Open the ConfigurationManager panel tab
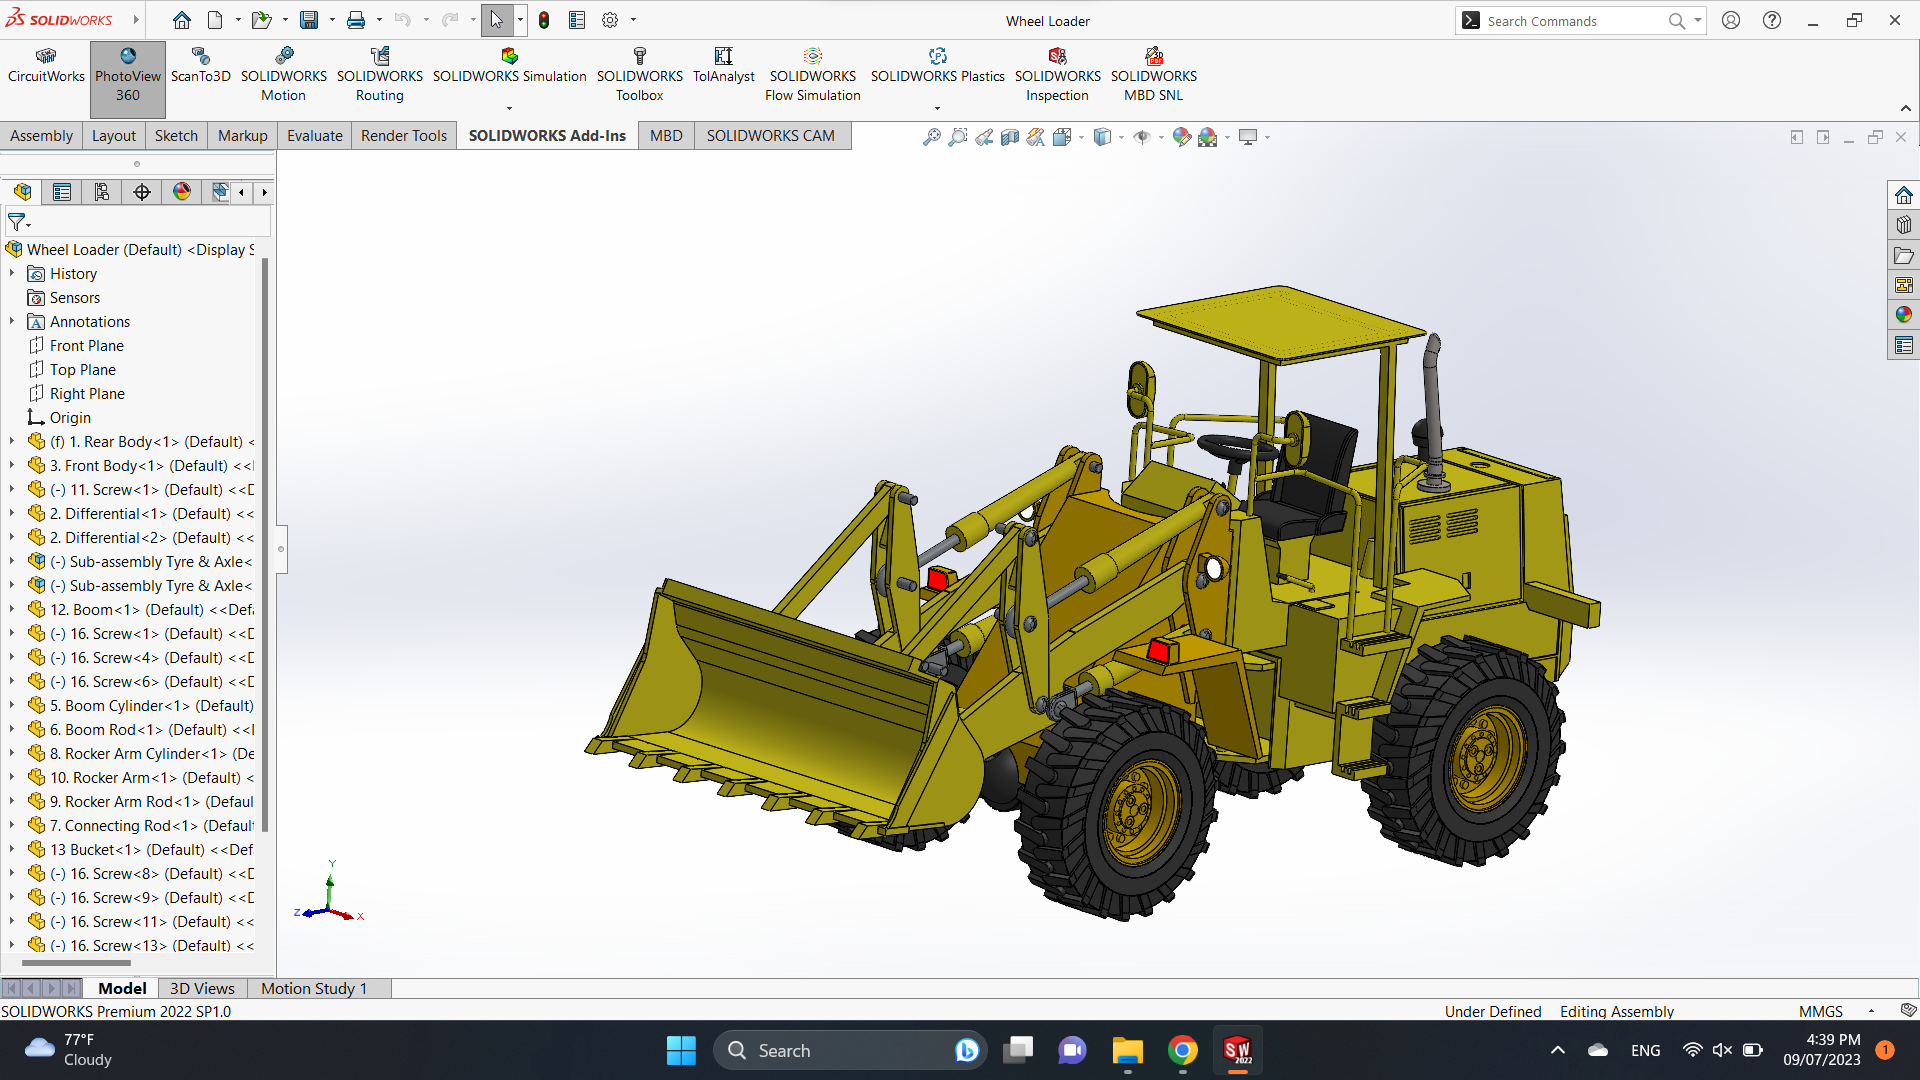 pos(101,192)
